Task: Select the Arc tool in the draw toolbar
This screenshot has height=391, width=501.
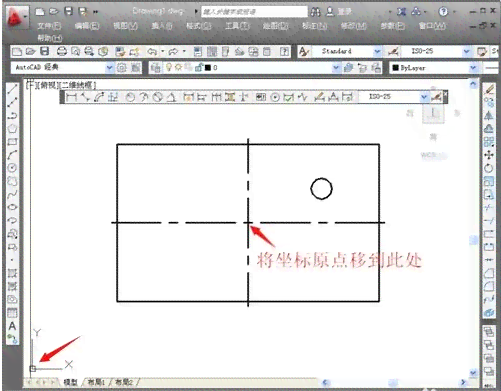Action: (12, 155)
